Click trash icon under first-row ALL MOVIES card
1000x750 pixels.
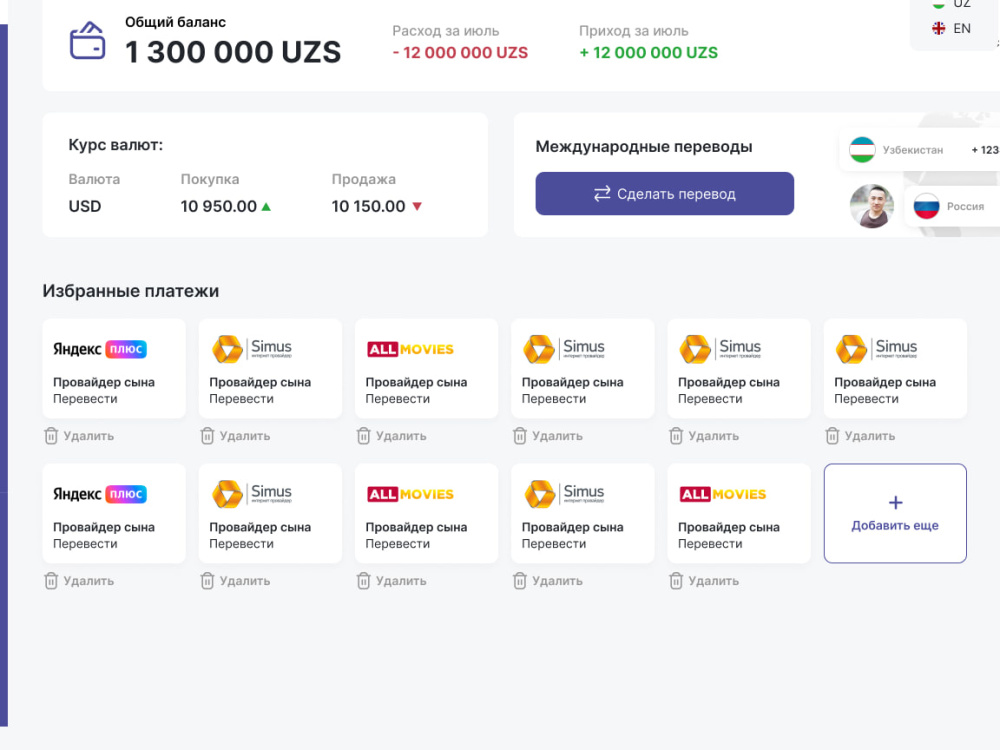364,436
